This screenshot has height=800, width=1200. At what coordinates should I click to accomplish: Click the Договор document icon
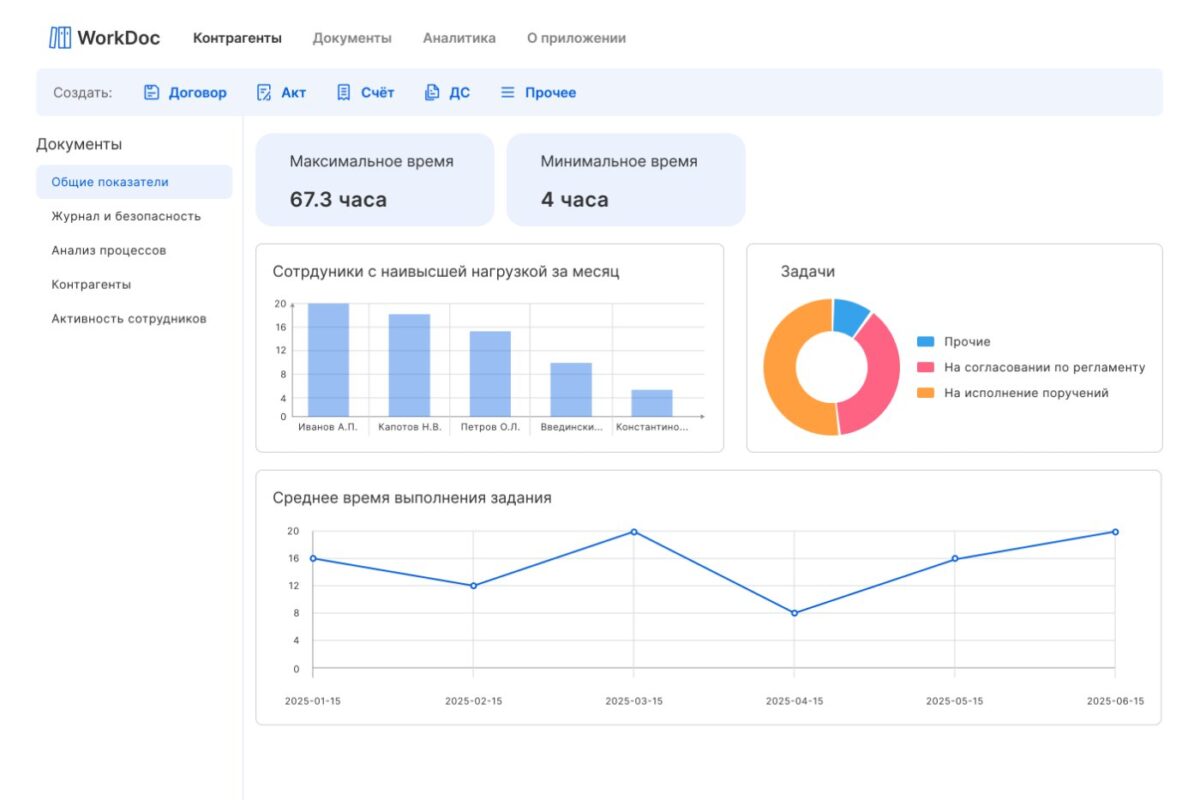pyautogui.click(x=152, y=92)
